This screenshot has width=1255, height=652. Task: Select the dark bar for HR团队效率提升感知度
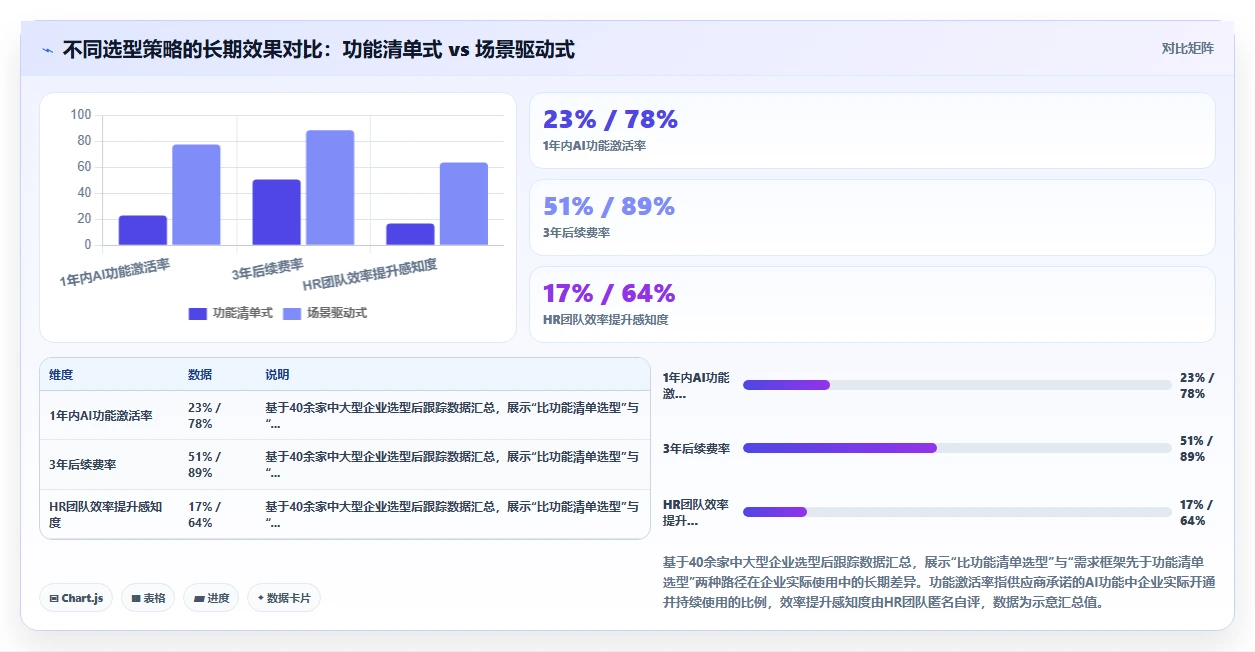coord(410,234)
